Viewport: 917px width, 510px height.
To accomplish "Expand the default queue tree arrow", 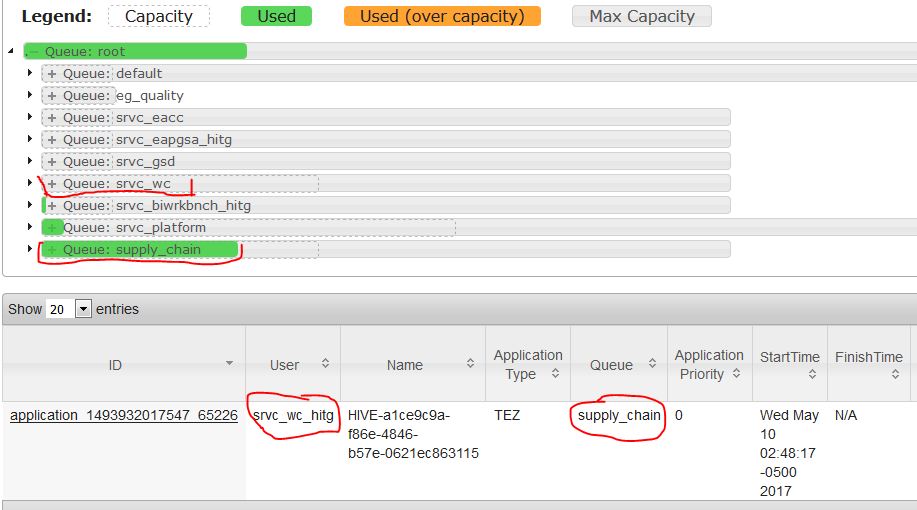I will 30,73.
